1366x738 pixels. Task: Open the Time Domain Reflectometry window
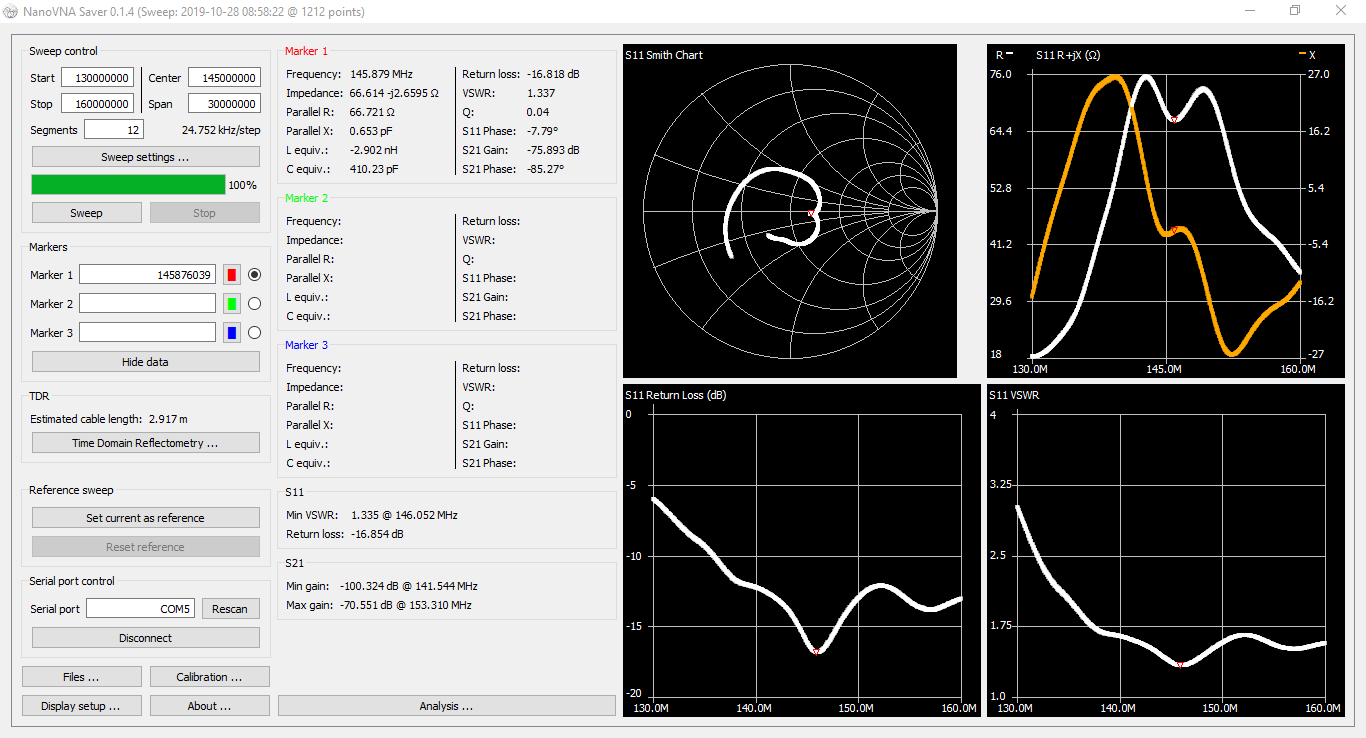145,442
